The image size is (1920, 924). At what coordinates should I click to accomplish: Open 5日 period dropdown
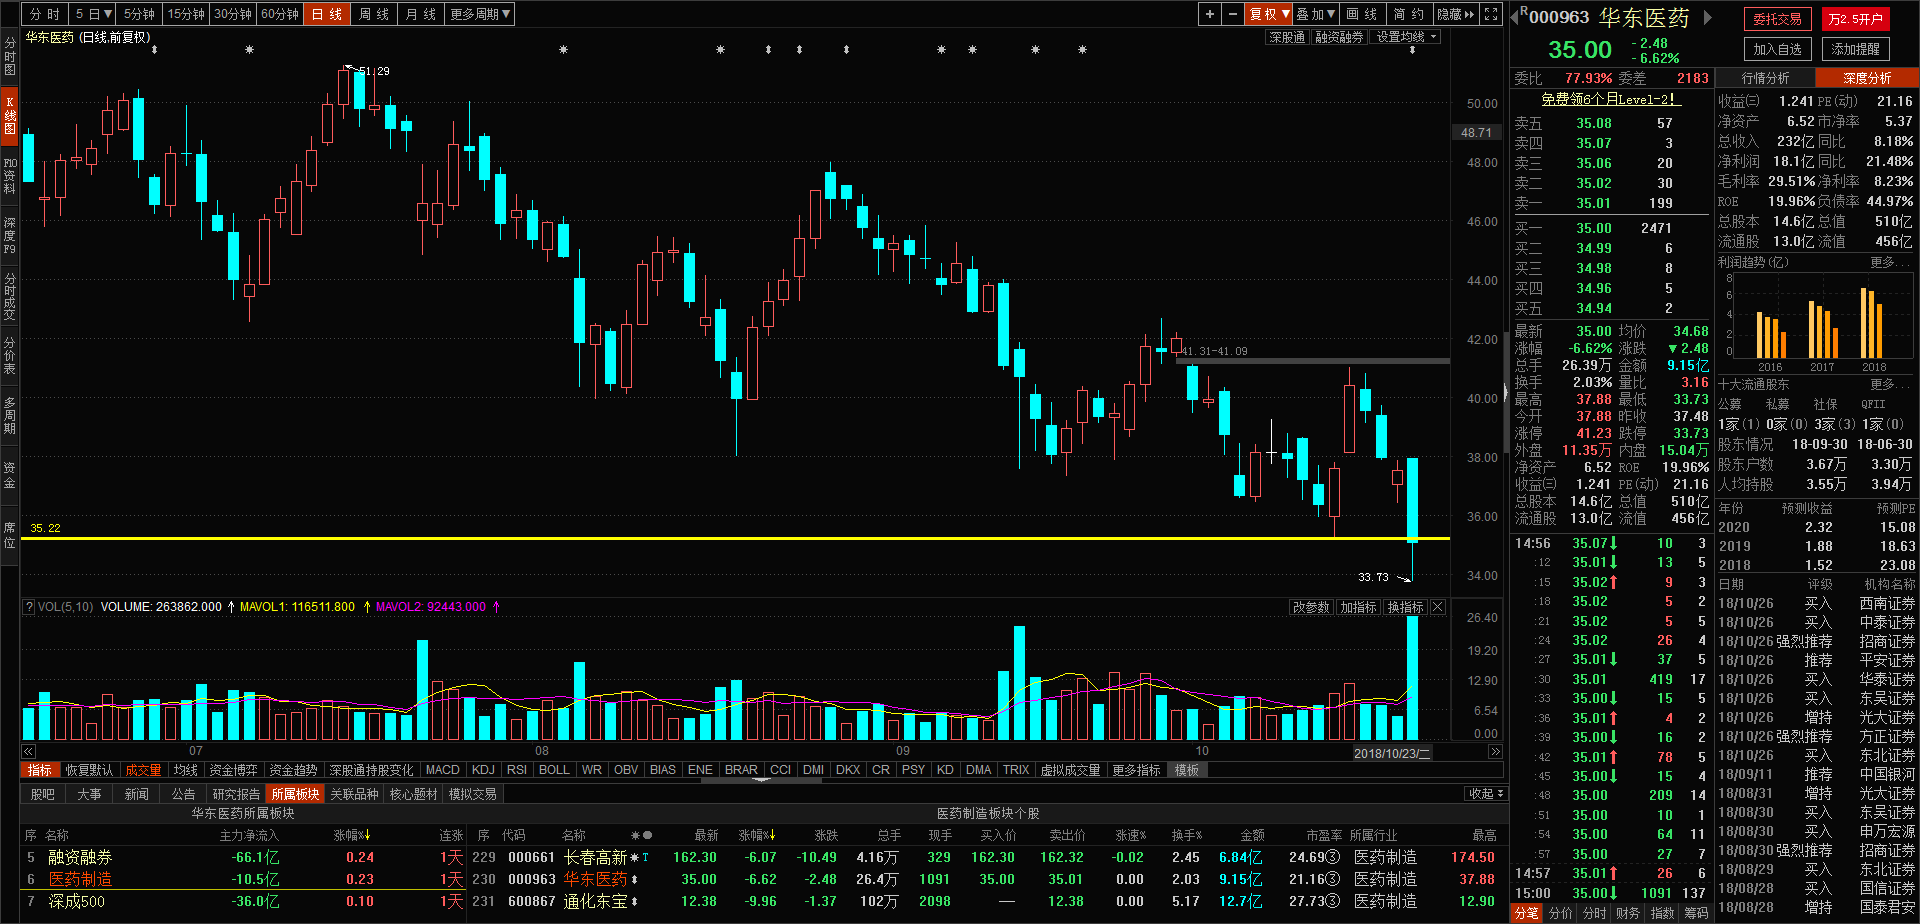click(92, 14)
